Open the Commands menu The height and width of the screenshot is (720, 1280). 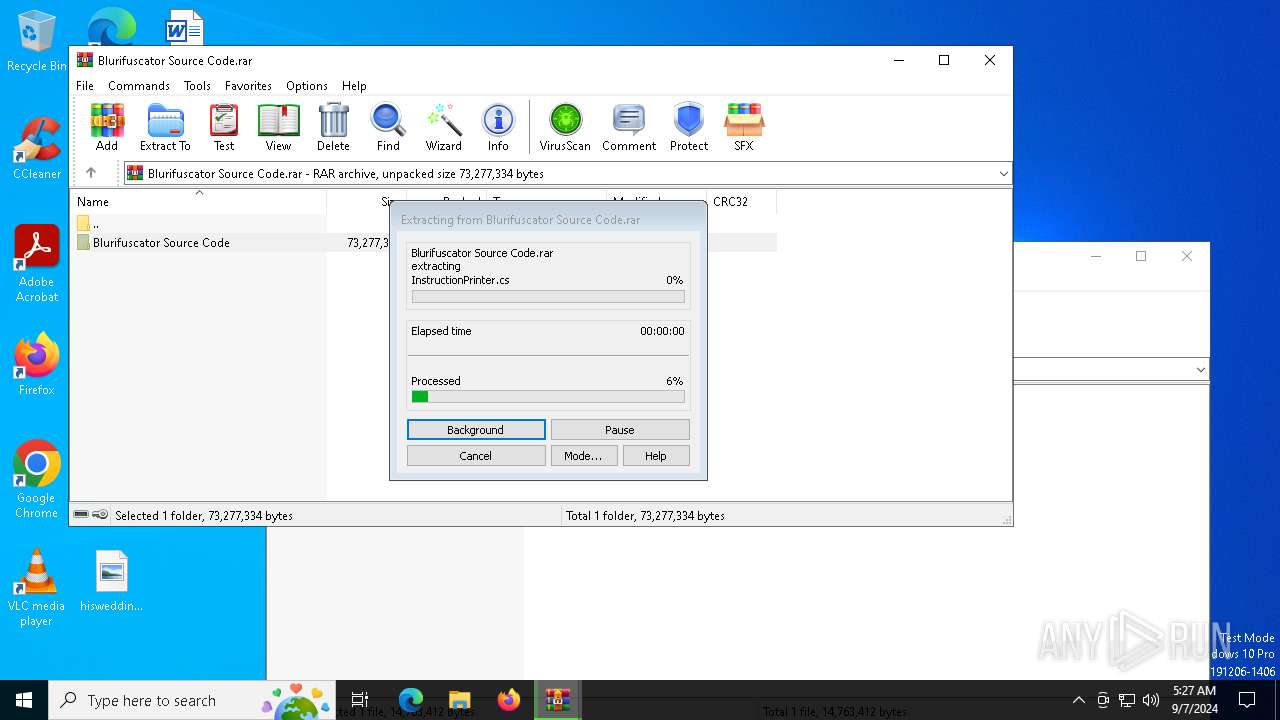(x=139, y=86)
